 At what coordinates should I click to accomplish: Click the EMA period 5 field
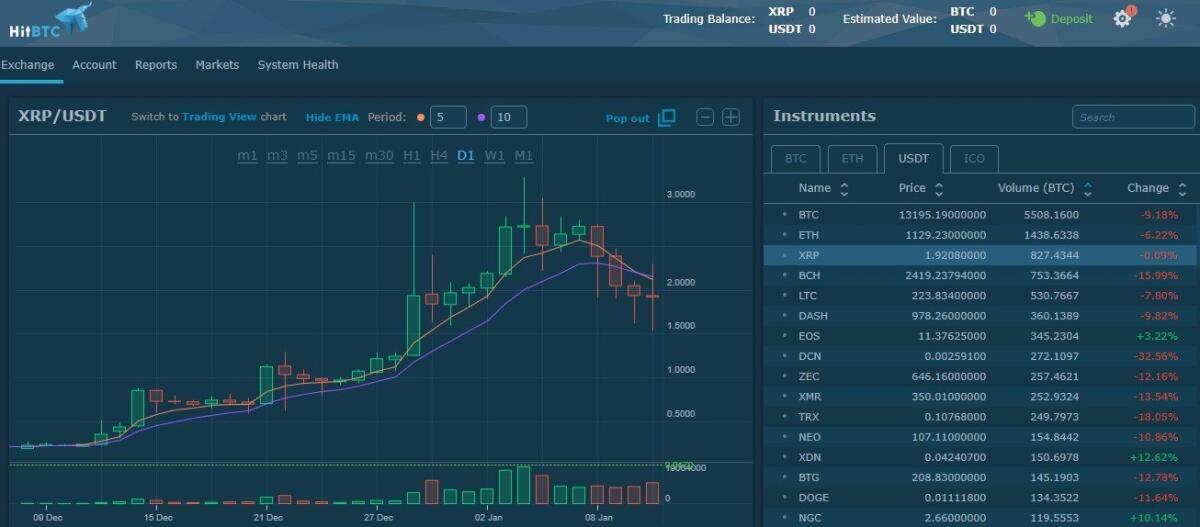(448, 117)
